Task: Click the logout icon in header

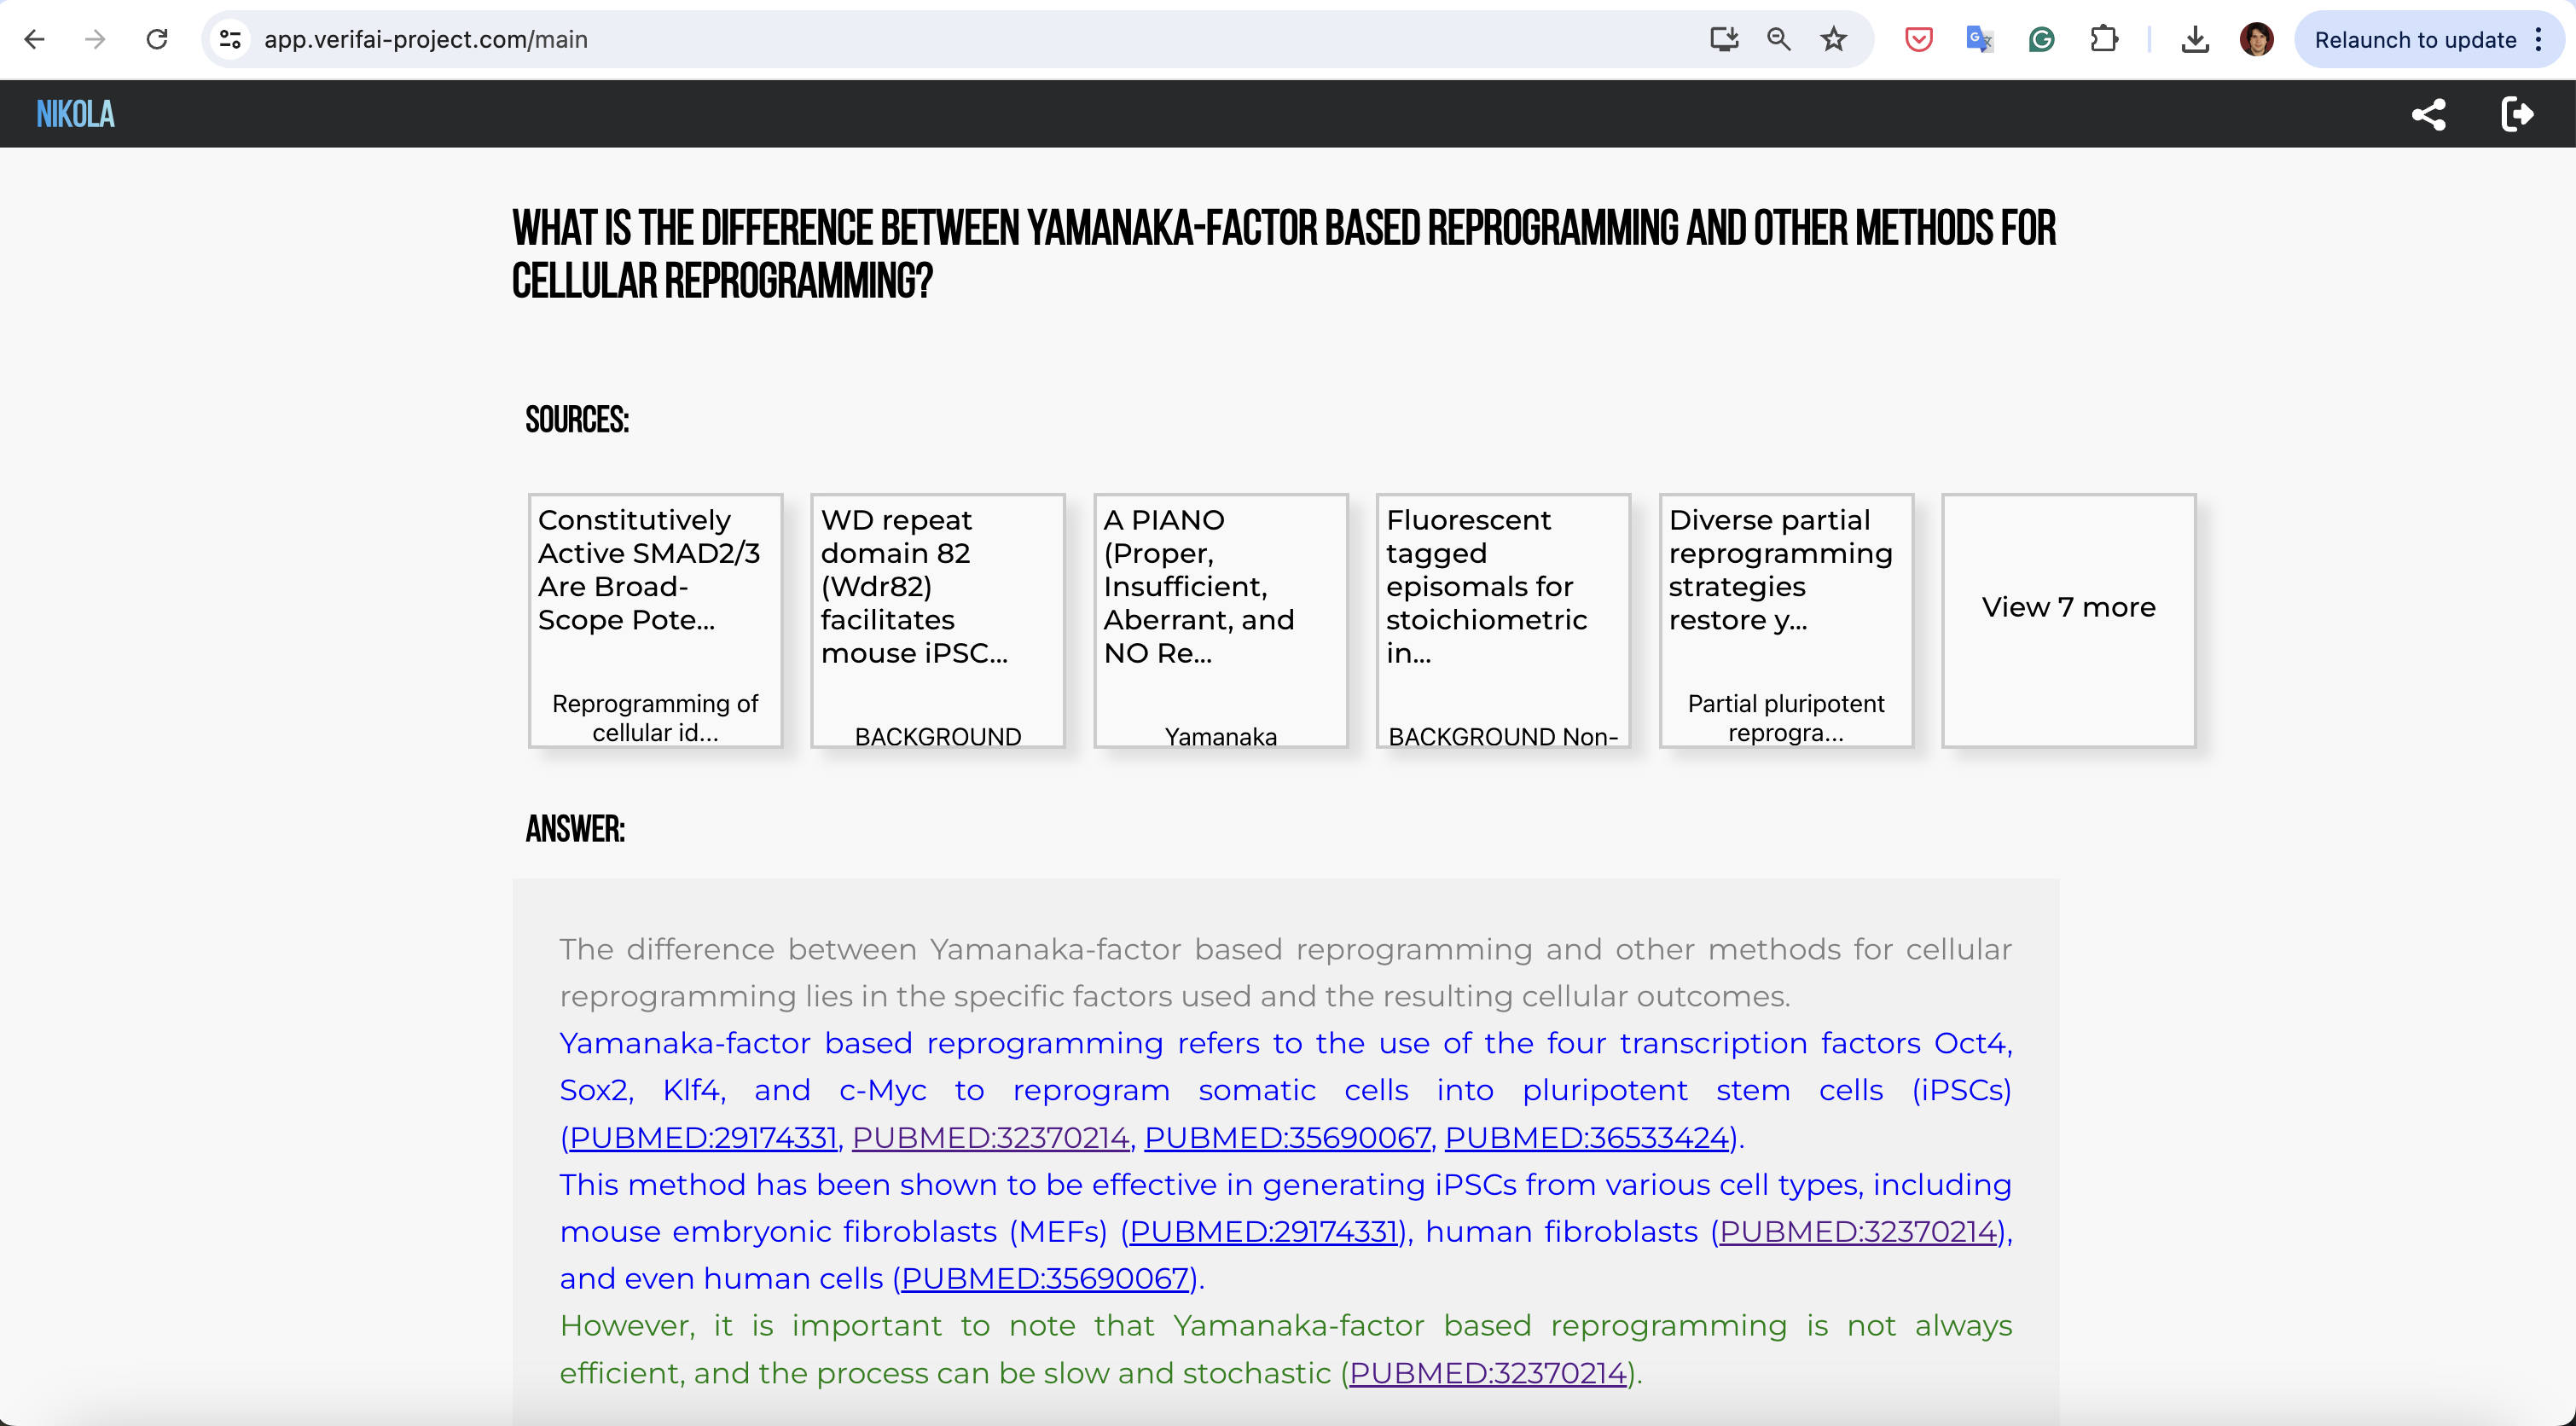Action: (2516, 114)
